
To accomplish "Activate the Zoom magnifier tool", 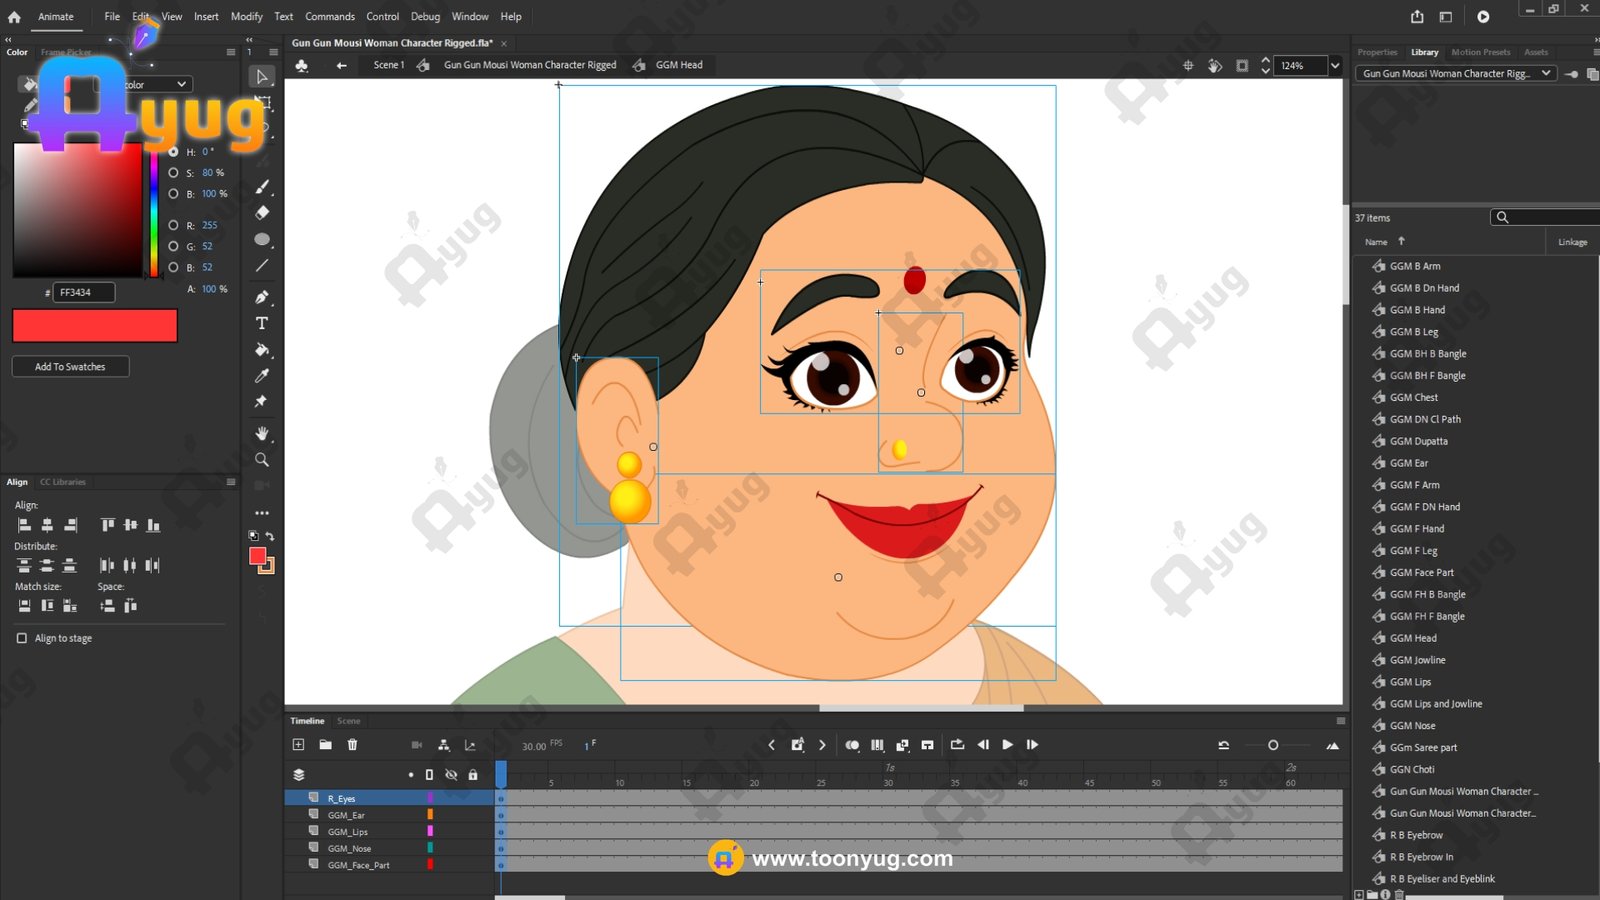I will (x=262, y=460).
